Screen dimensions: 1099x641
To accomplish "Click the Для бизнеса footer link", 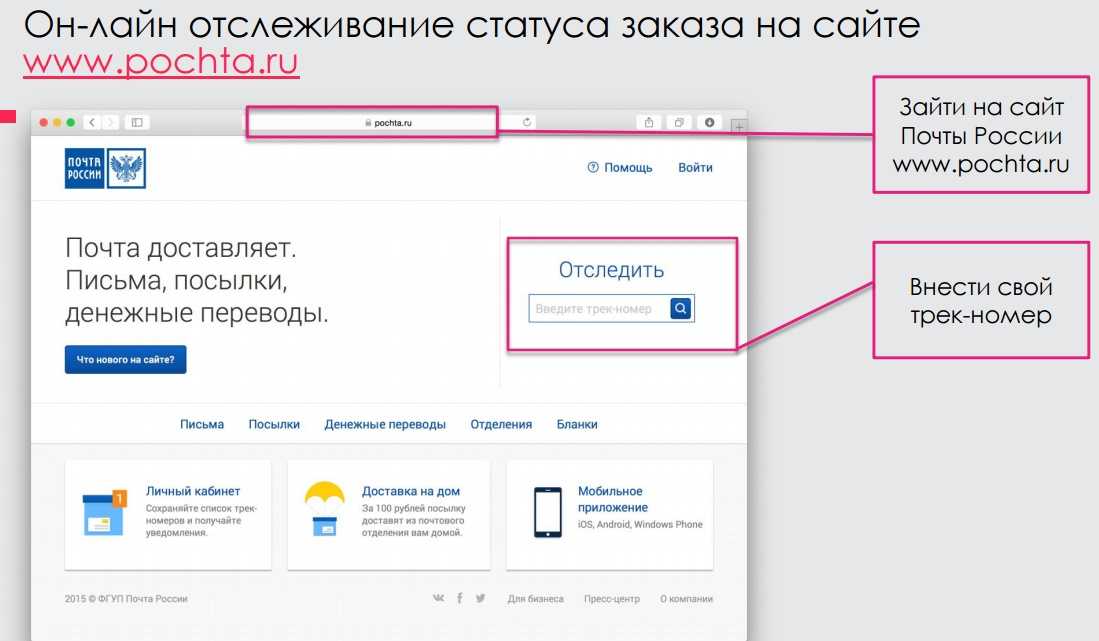I will click(535, 599).
